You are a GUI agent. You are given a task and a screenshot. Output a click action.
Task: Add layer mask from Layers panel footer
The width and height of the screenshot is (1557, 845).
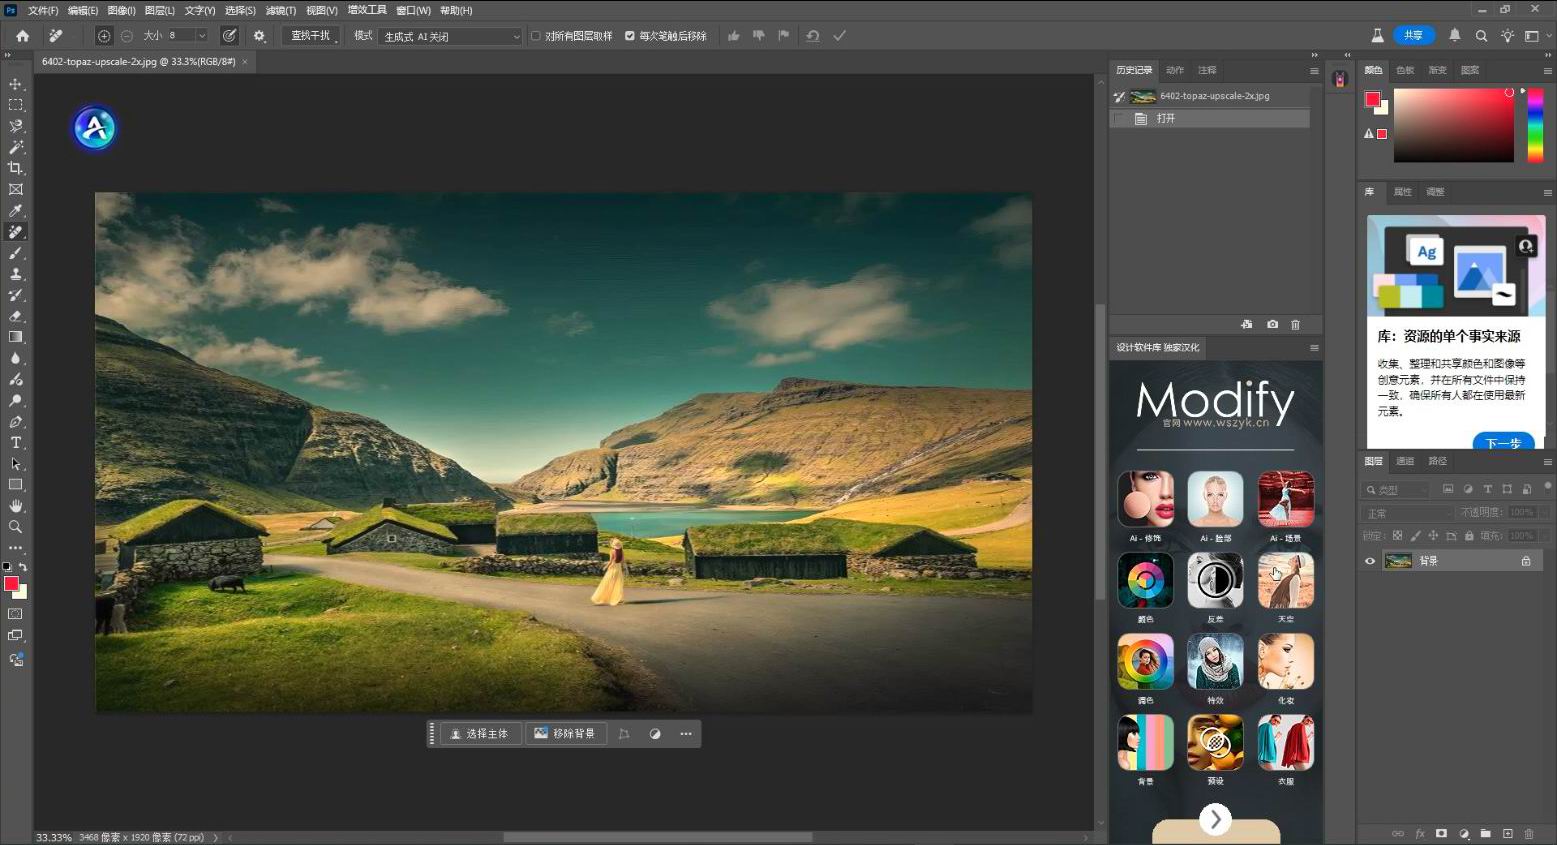[x=1441, y=833]
